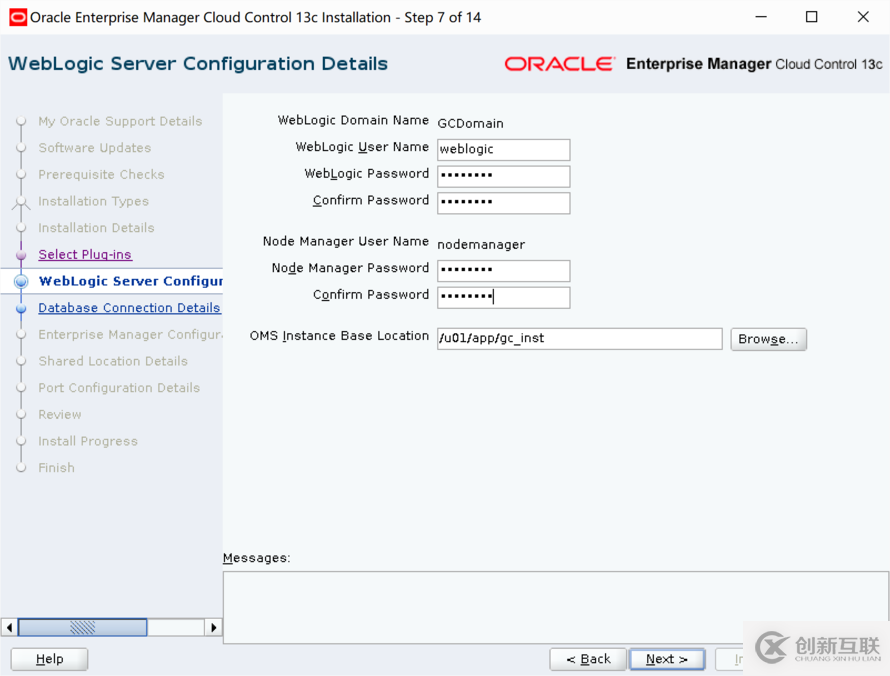Click the Software Updates step label

coord(95,148)
